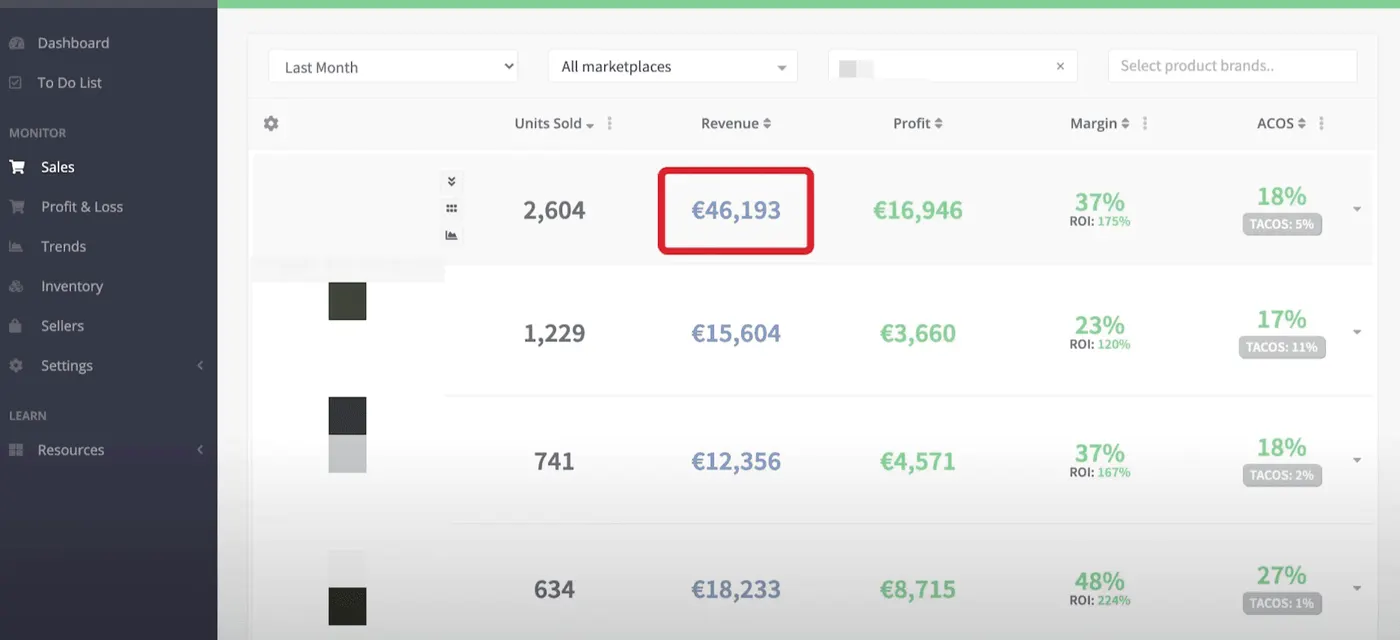Open To Do List page
This screenshot has height=640, width=1400.
pos(70,83)
